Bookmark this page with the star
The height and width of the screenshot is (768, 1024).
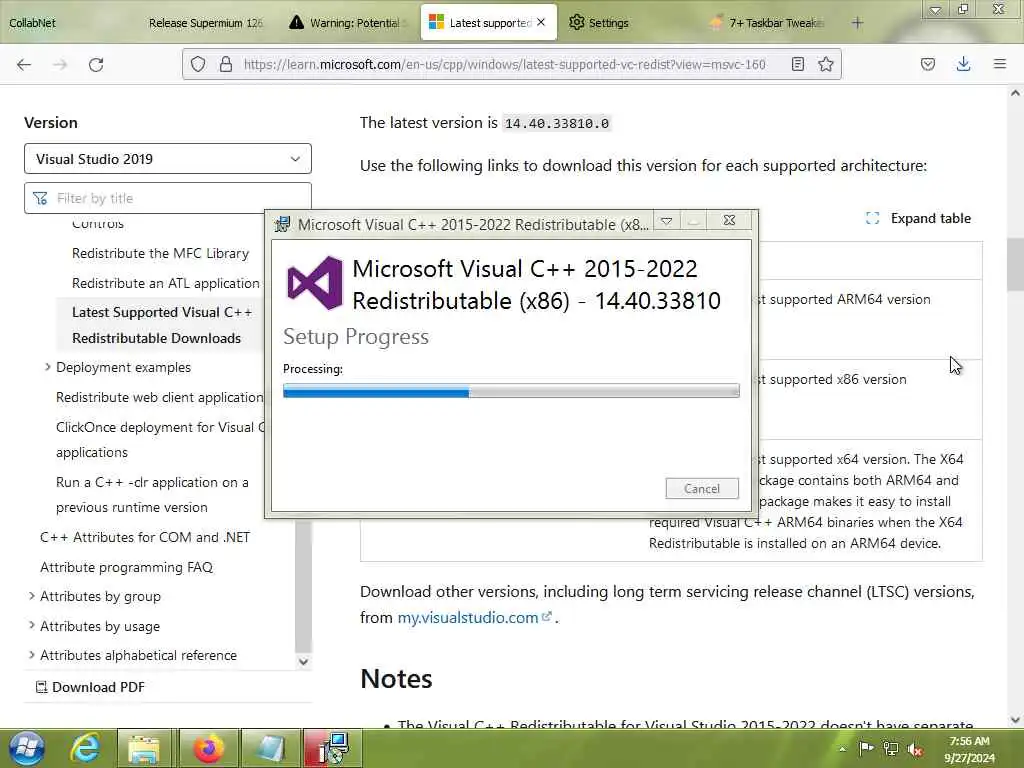coord(825,64)
